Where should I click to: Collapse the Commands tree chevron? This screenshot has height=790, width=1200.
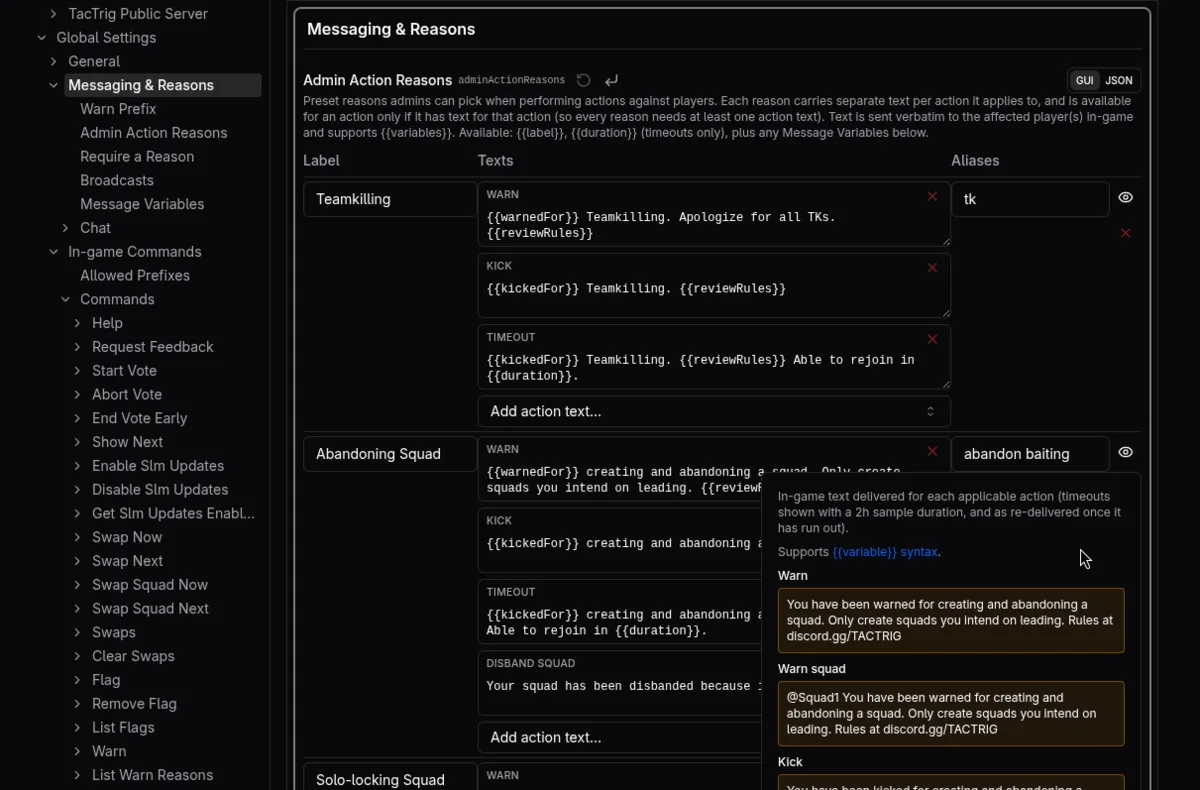tap(65, 299)
